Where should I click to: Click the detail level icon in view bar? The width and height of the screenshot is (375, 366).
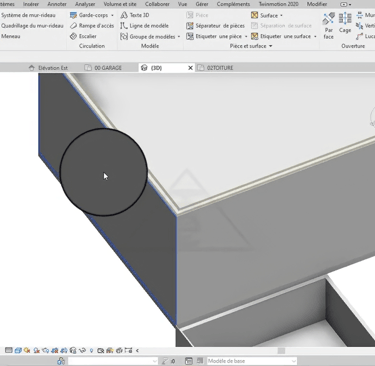coord(9,350)
